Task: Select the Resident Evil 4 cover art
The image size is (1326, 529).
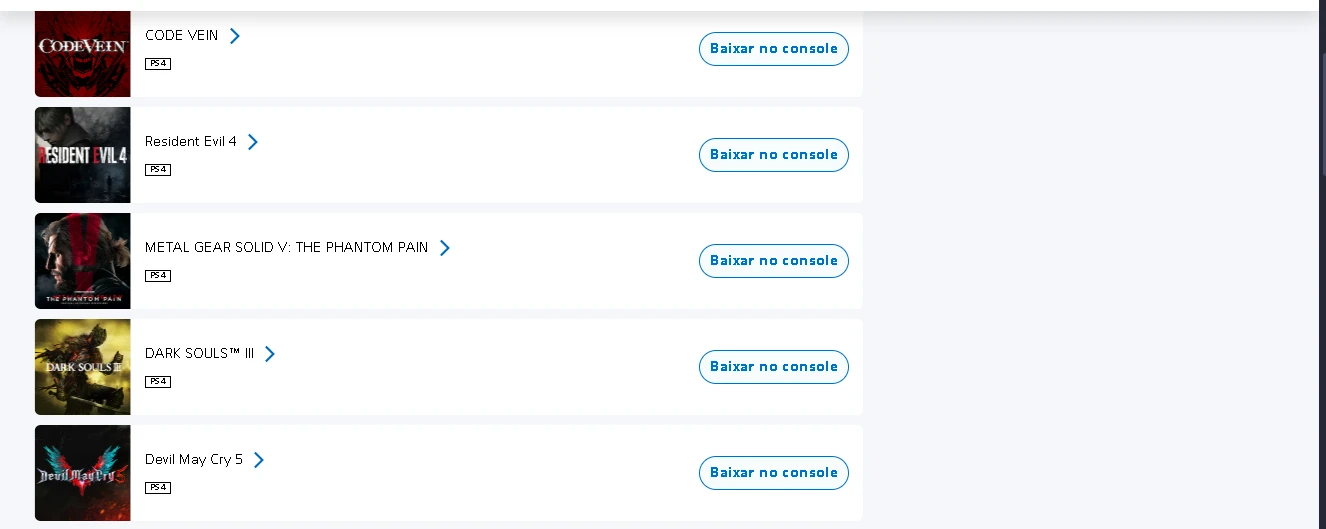Action: point(83,155)
